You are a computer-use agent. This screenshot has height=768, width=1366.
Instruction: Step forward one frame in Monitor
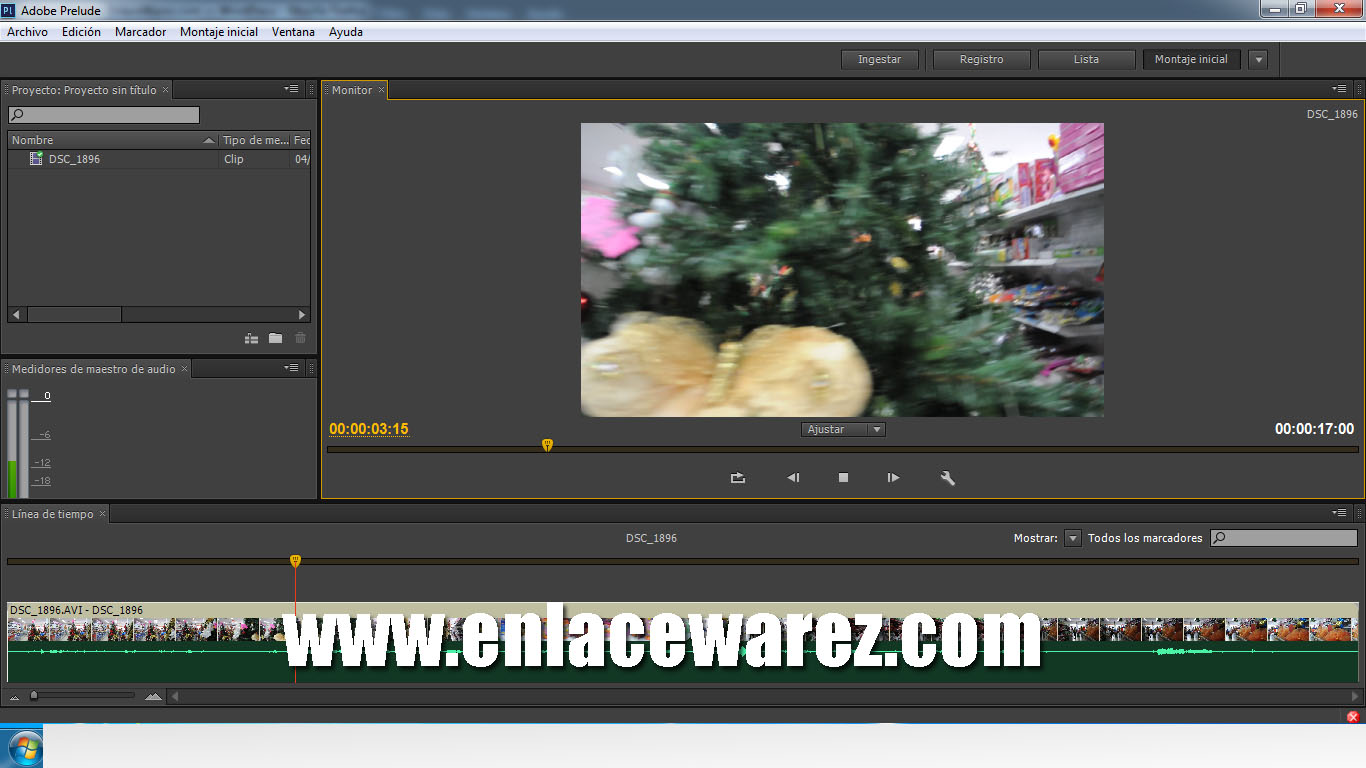[x=893, y=478]
